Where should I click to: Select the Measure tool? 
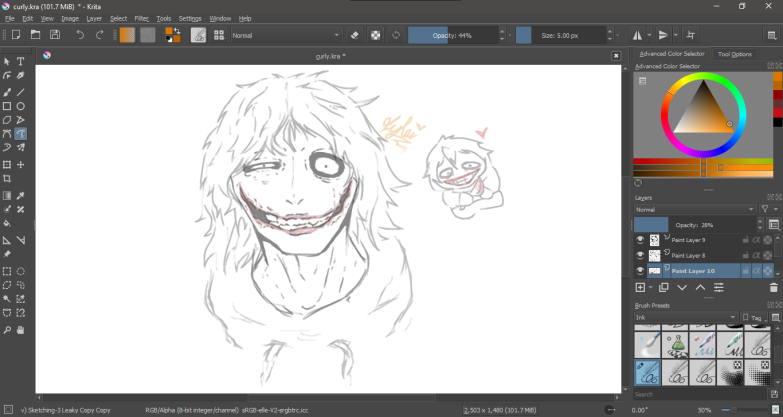pyautogui.click(x=20, y=240)
